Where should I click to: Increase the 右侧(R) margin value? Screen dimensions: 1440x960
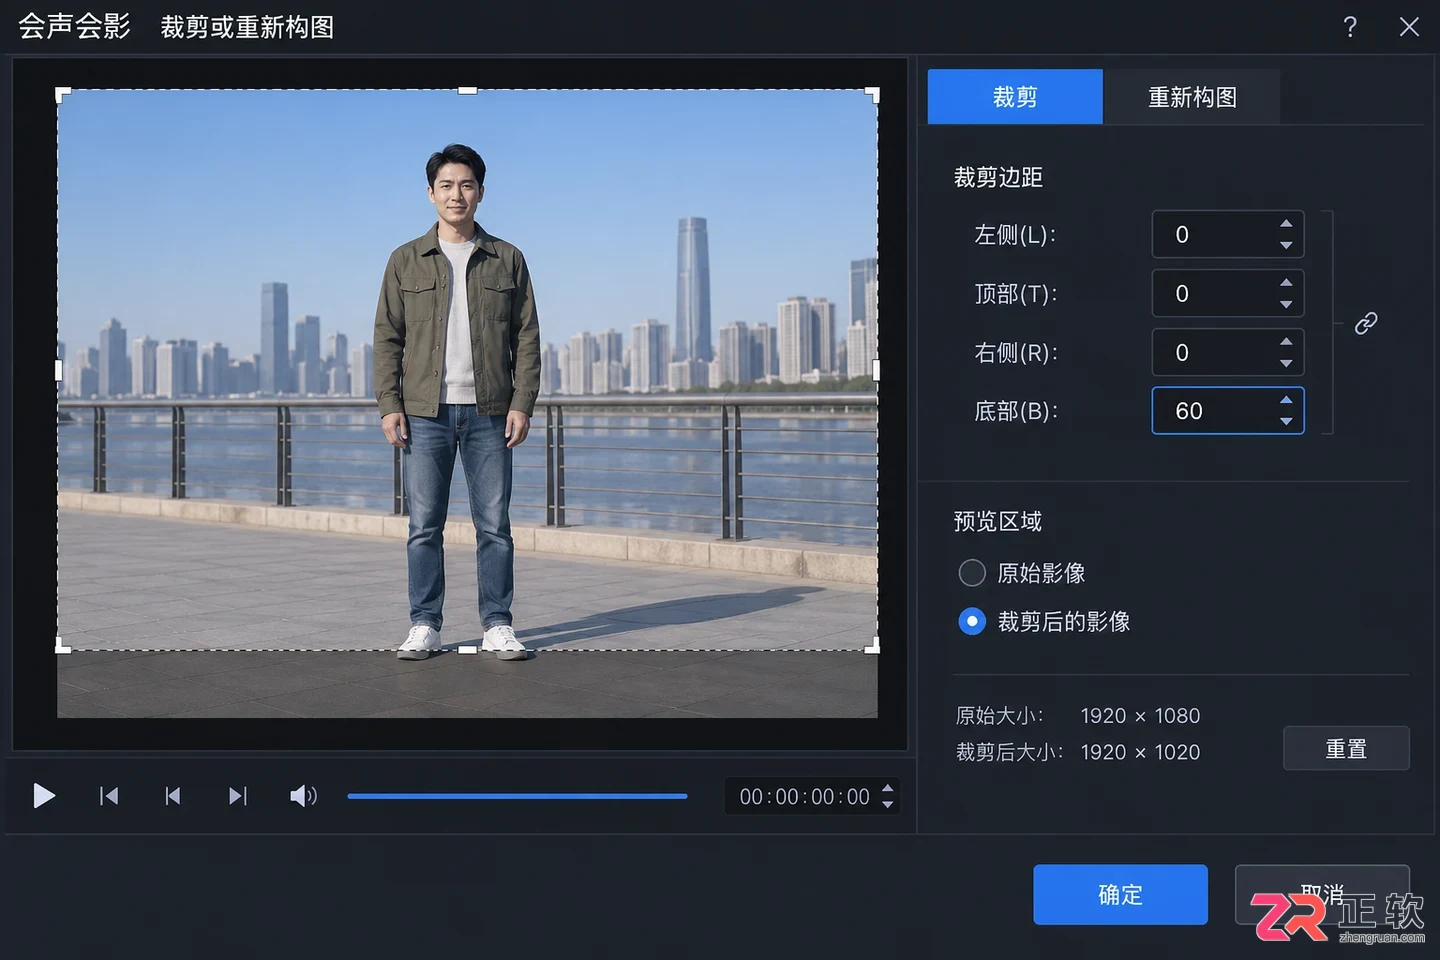(1286, 342)
